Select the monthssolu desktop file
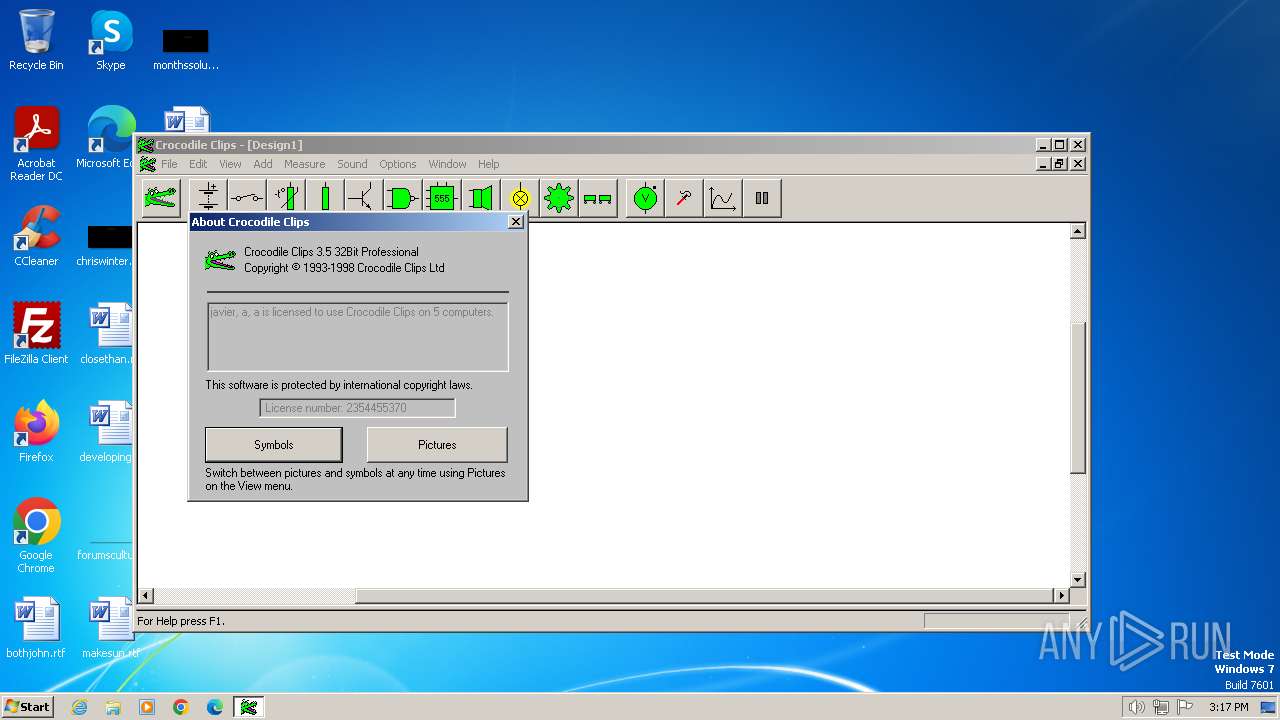The image size is (1280, 720). click(x=185, y=48)
